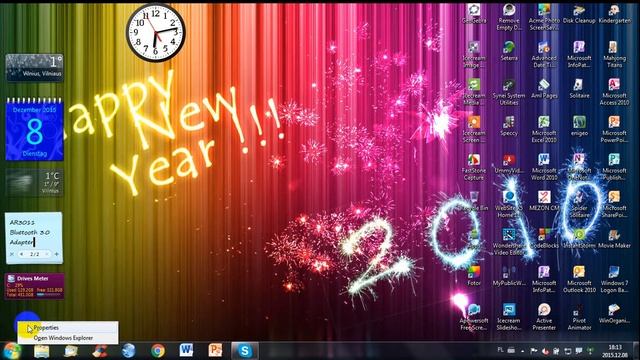Launch CodeBlocks from the desktop
This screenshot has height=360, width=640.
click(544, 238)
